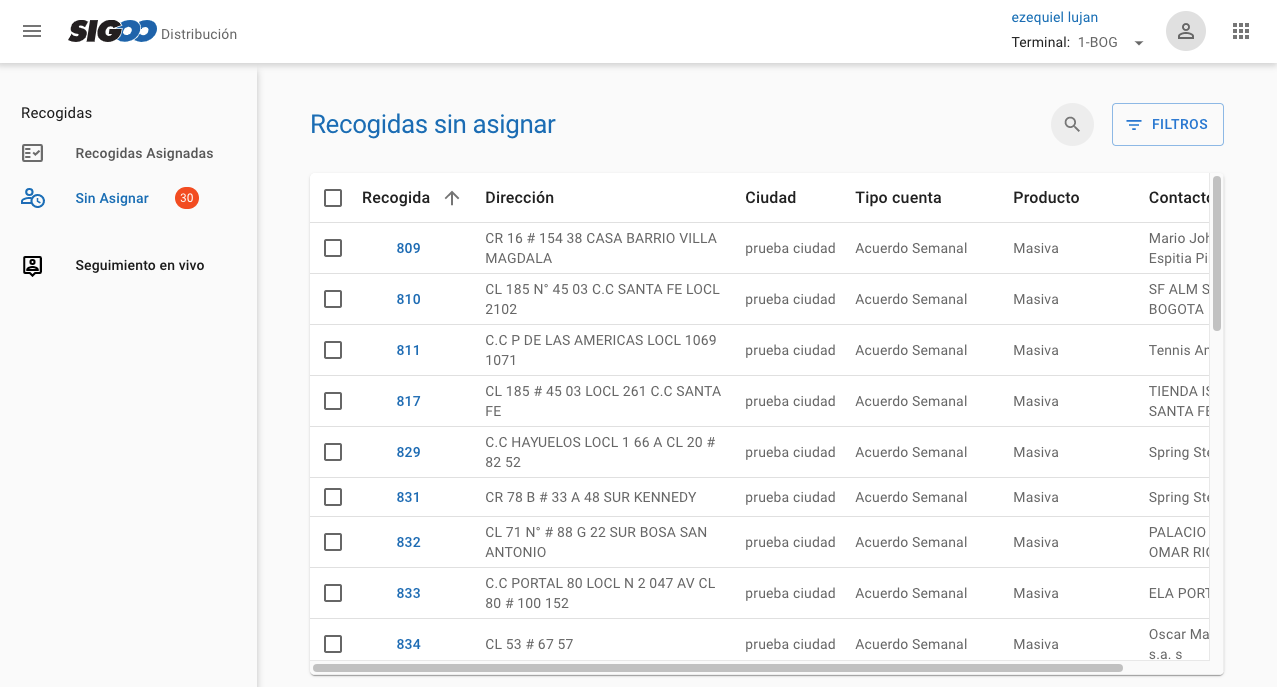This screenshot has height=687, width=1277.
Task: Click the vertical table scrollbar
Action: click(1216, 254)
